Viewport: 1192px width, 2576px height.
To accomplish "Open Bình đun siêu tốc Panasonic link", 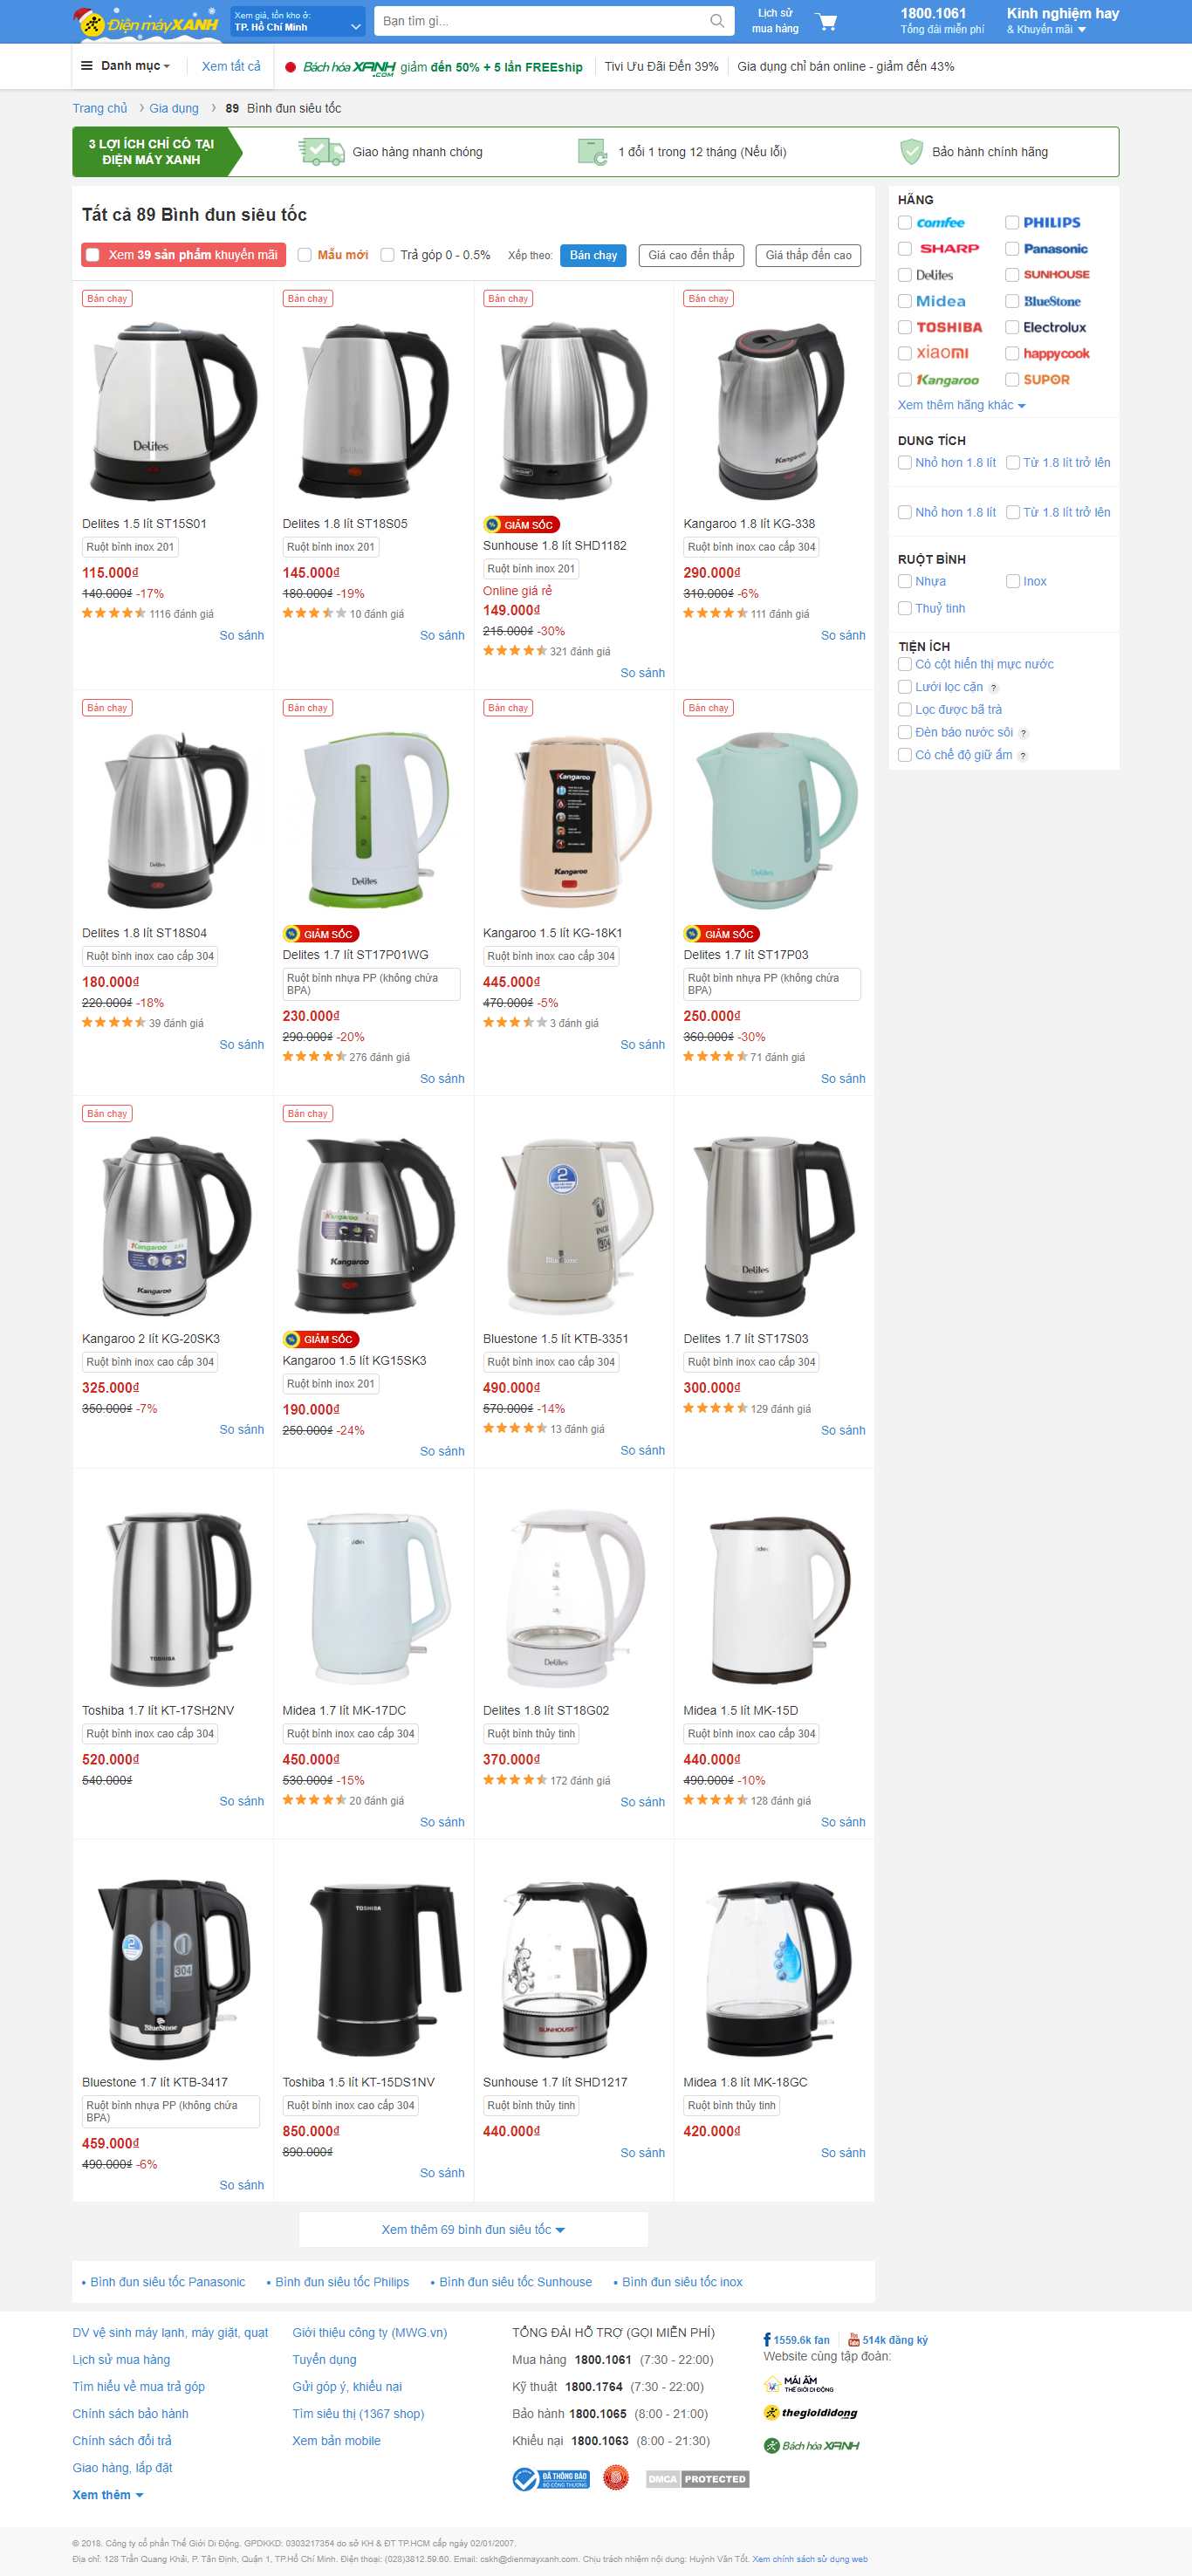I will (167, 2281).
